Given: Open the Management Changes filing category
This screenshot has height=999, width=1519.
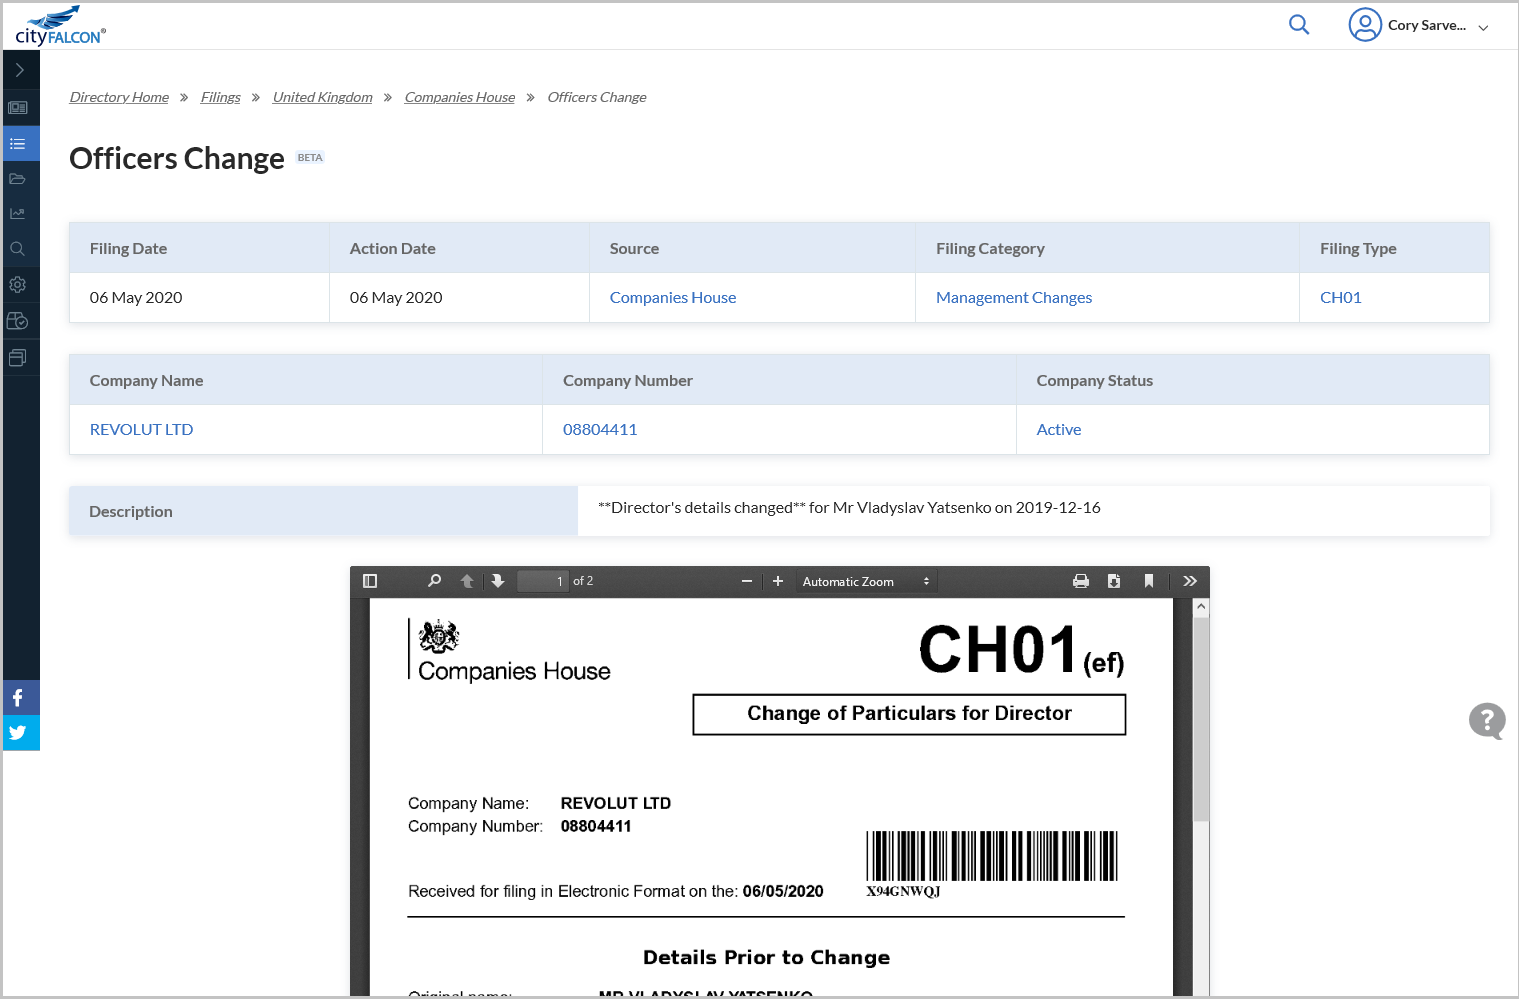Looking at the screenshot, I should pos(1014,298).
